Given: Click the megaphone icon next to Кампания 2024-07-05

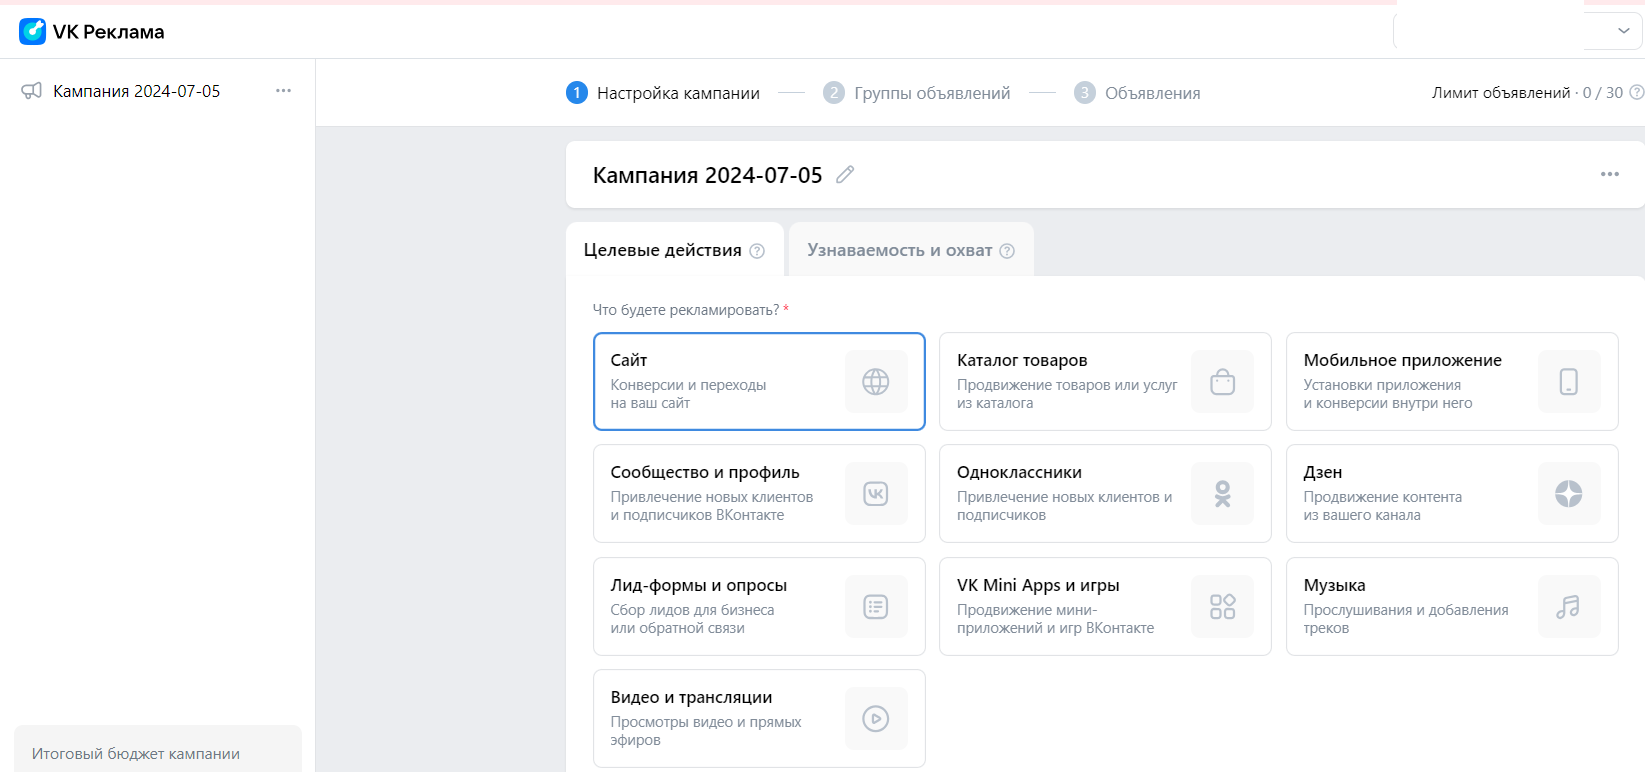Looking at the screenshot, I should (32, 91).
